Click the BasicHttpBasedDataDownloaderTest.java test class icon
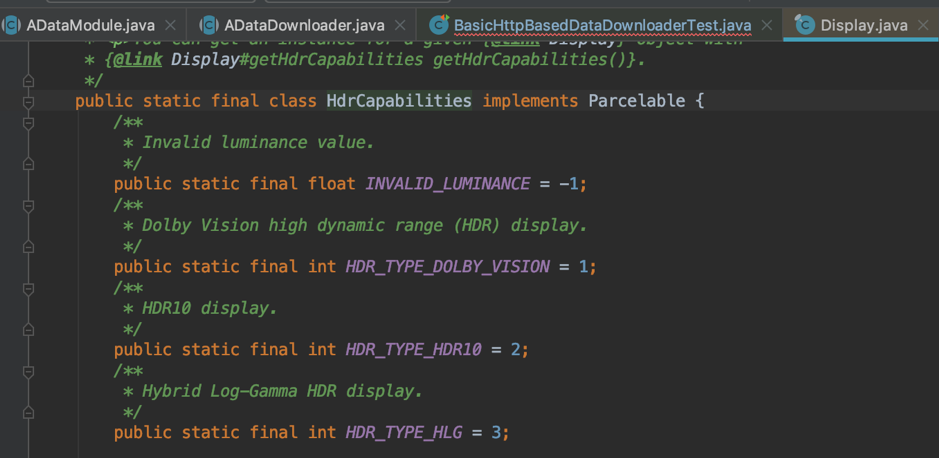 [x=439, y=25]
